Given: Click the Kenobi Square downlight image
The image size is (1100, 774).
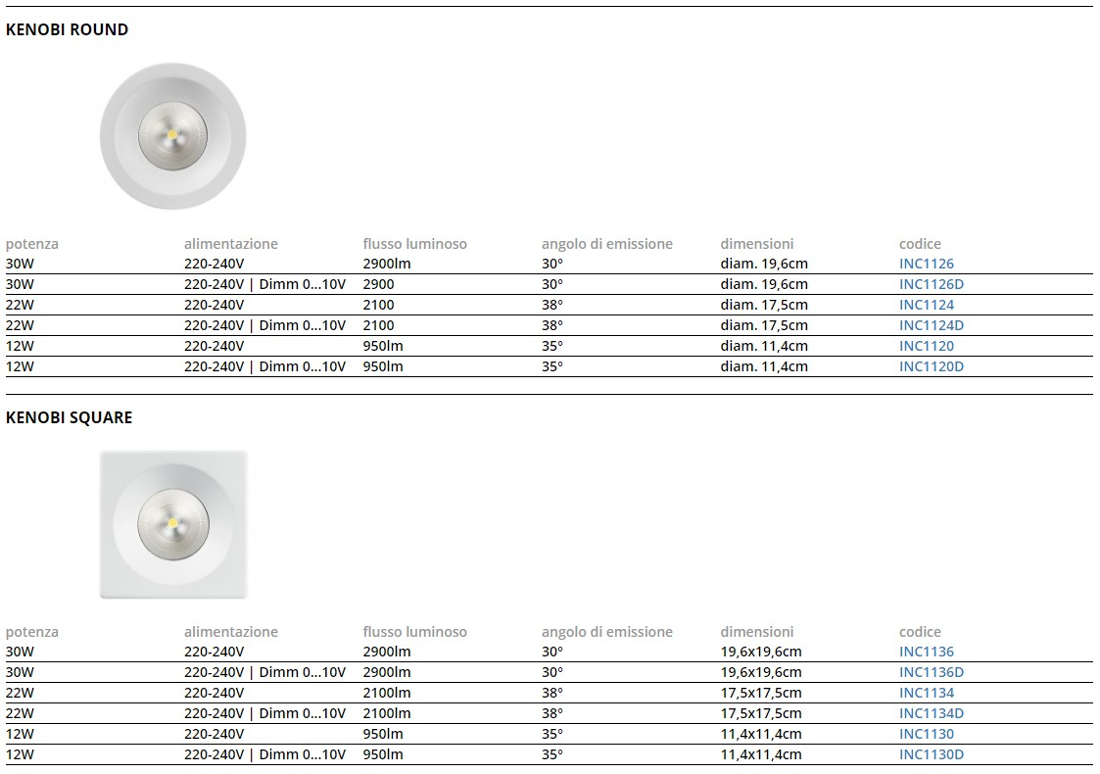Looking at the screenshot, I should pos(173,524).
